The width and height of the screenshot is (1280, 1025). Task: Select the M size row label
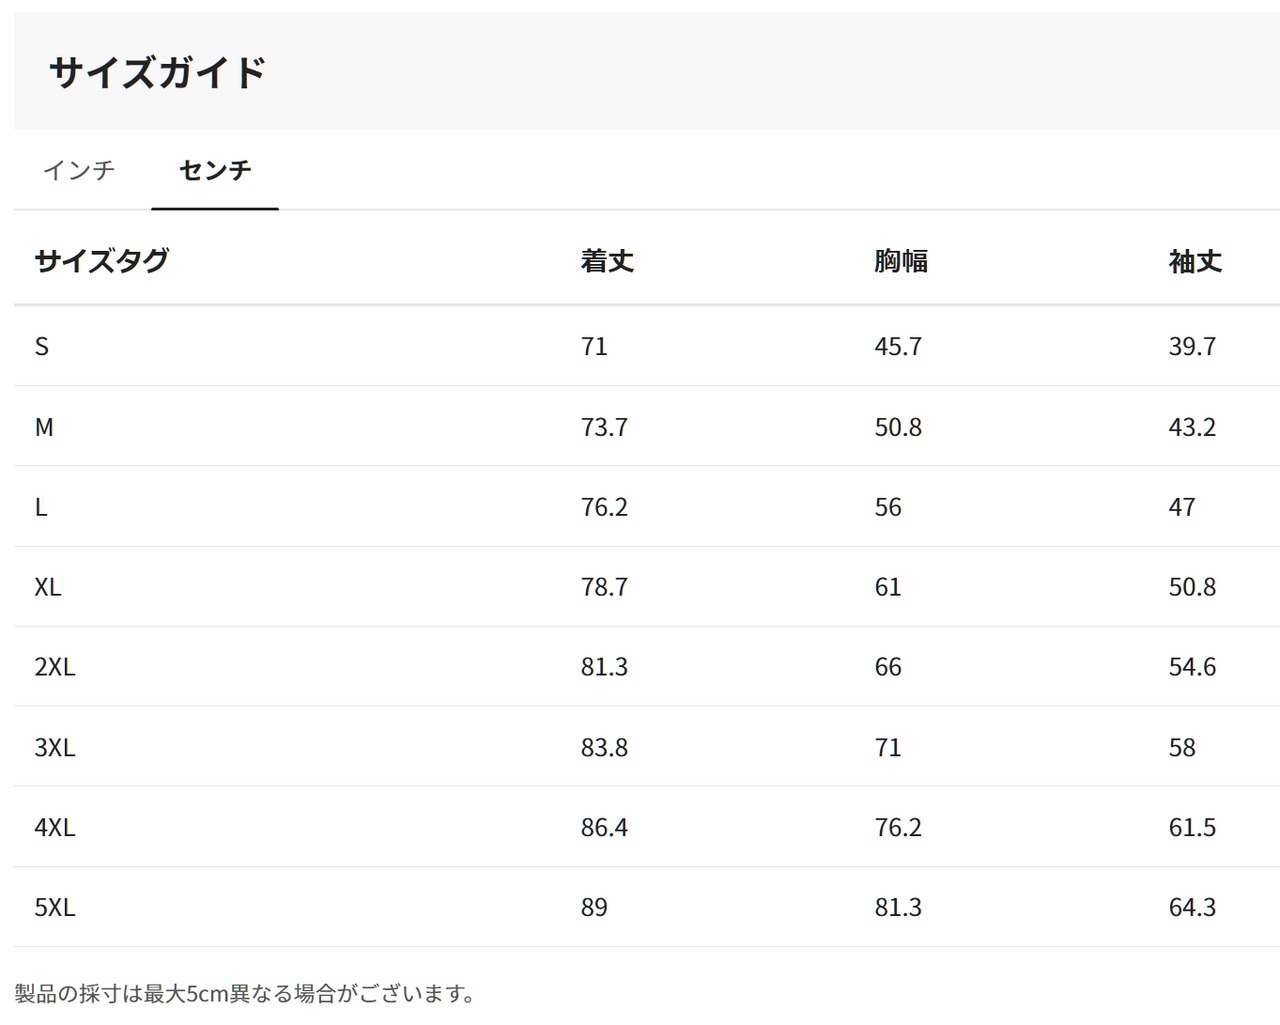(44, 427)
